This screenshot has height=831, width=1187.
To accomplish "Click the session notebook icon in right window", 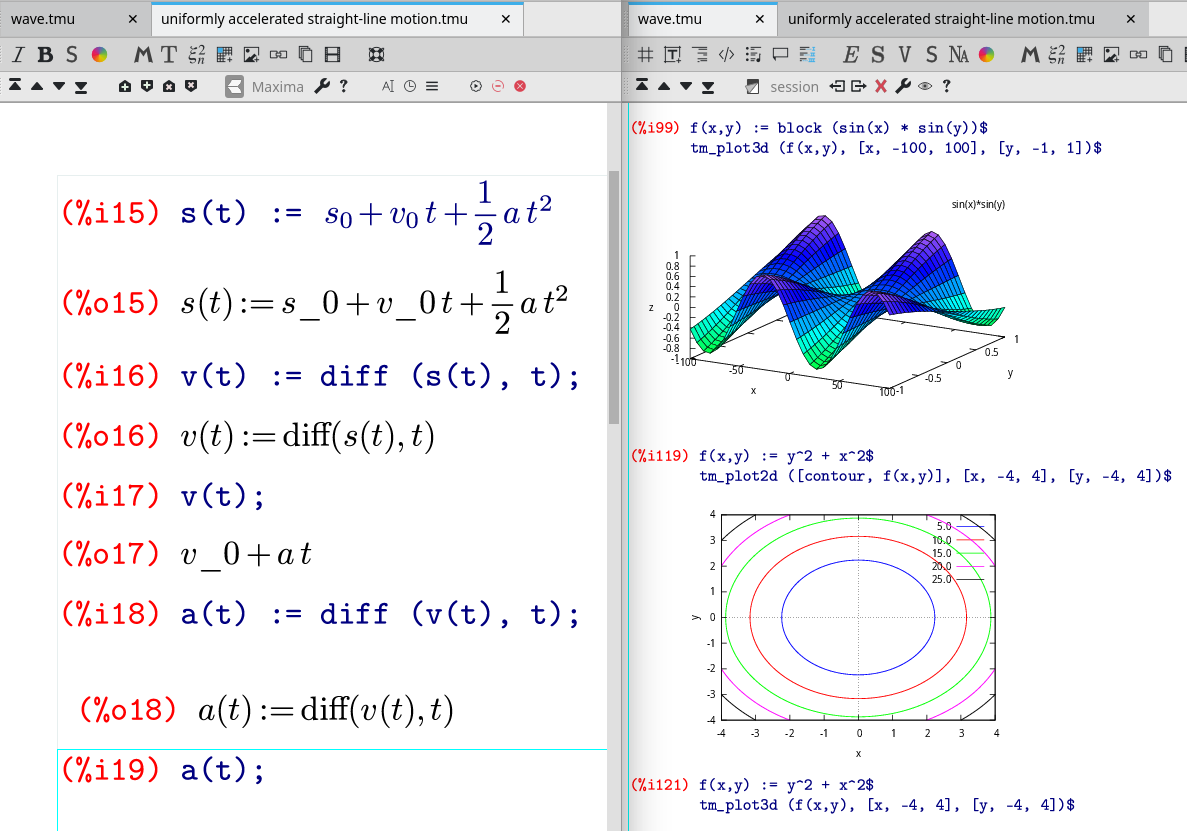I will click(x=752, y=86).
